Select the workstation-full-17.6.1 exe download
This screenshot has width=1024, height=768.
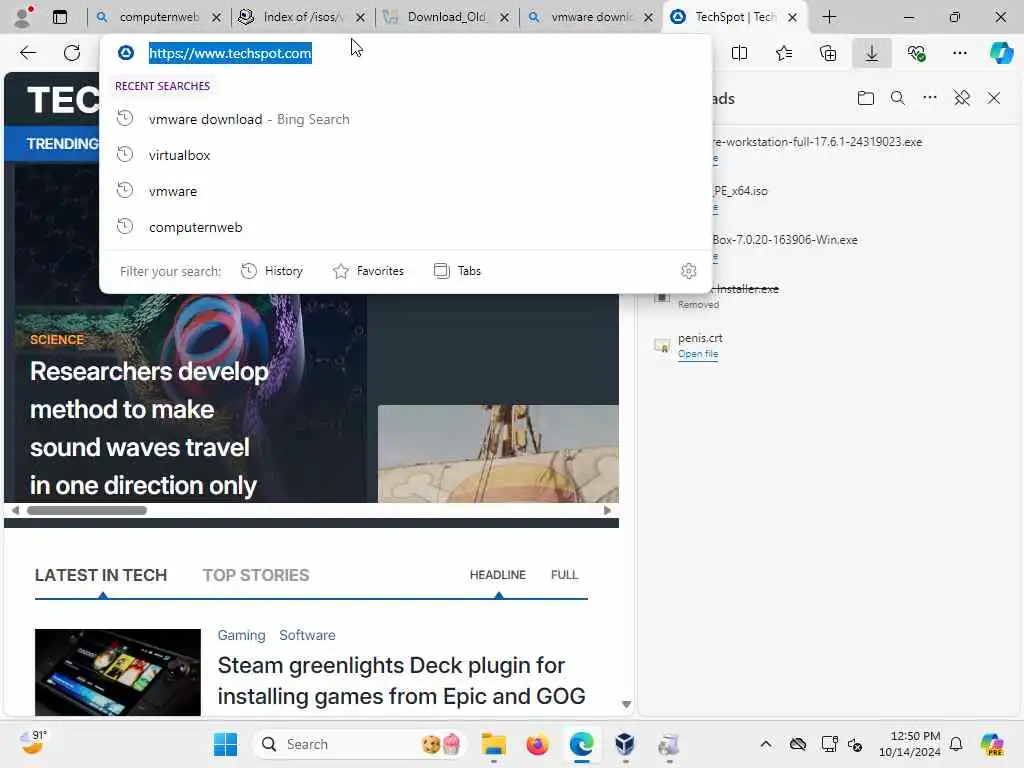click(817, 142)
